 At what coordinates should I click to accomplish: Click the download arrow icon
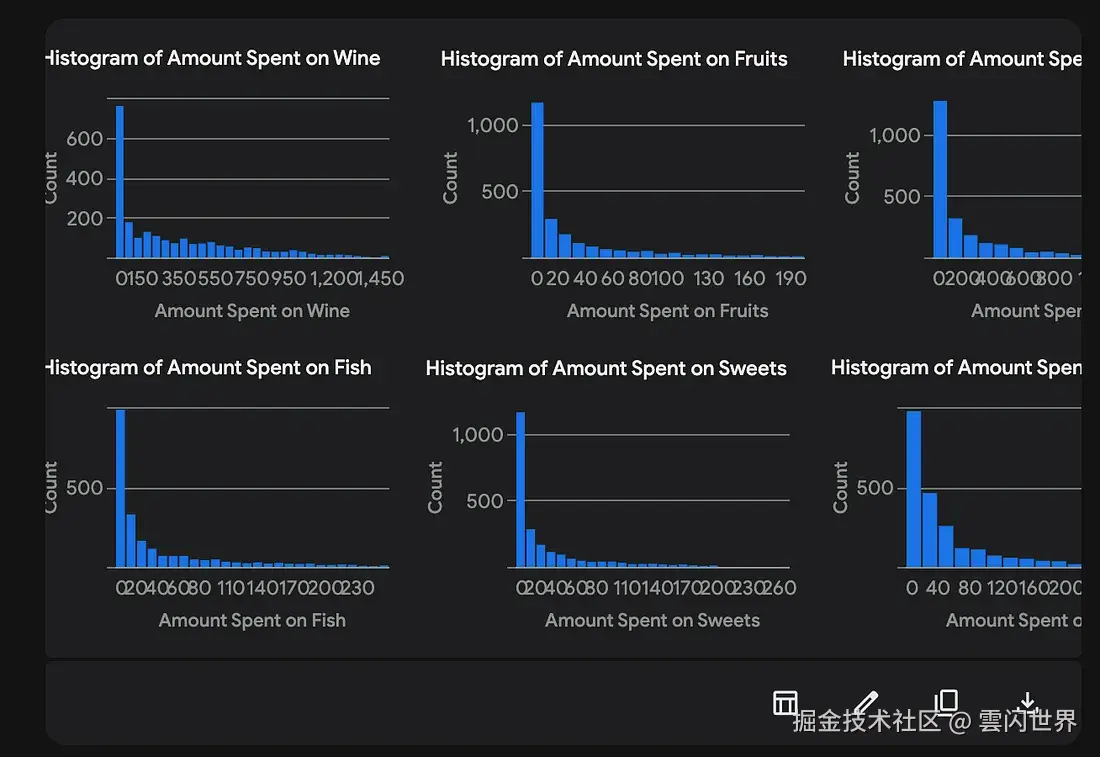1027,702
